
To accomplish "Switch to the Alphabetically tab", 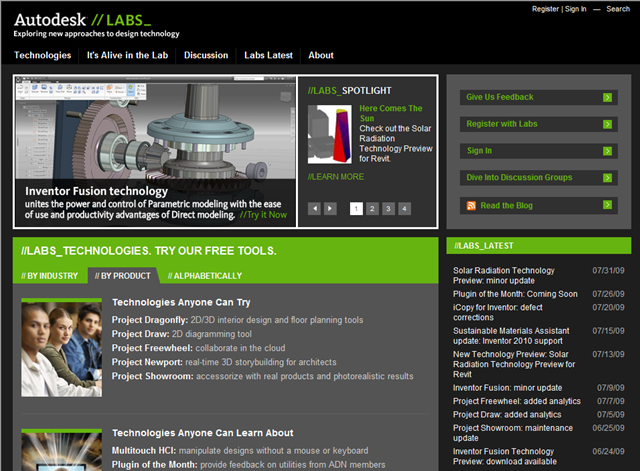I will (x=204, y=276).
